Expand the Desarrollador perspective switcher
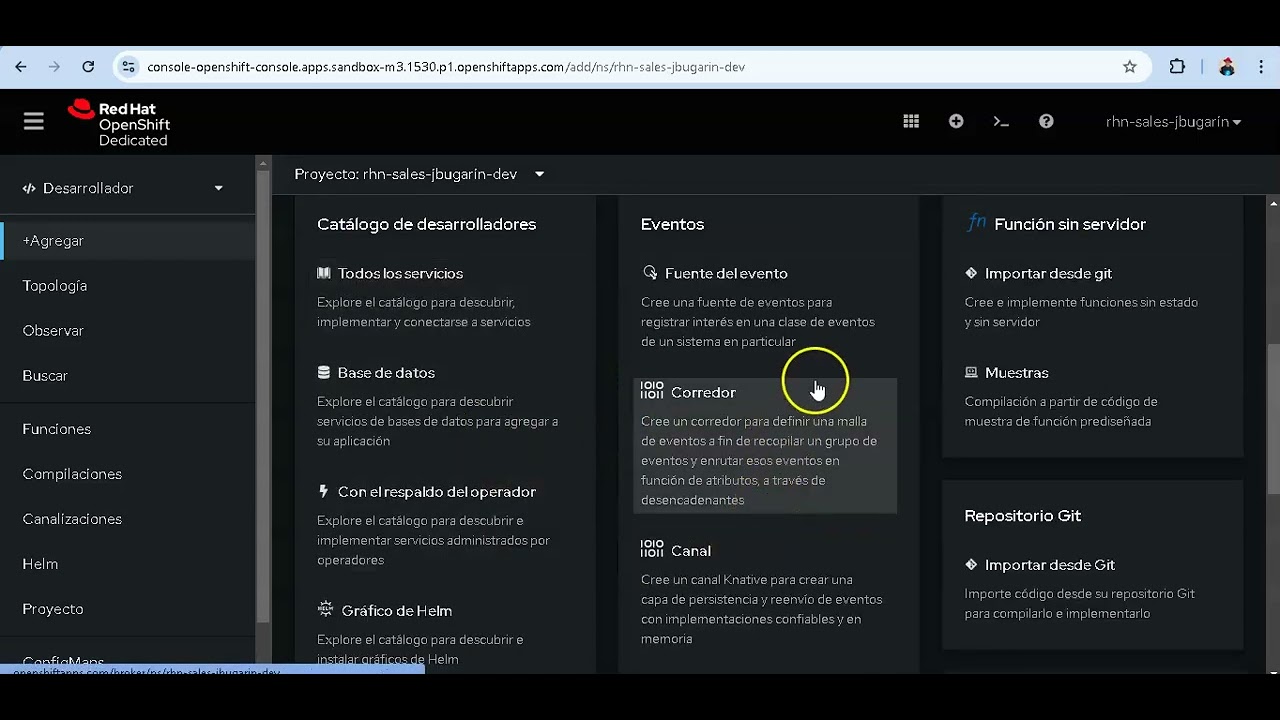This screenshot has height=720, width=1280. click(123, 188)
